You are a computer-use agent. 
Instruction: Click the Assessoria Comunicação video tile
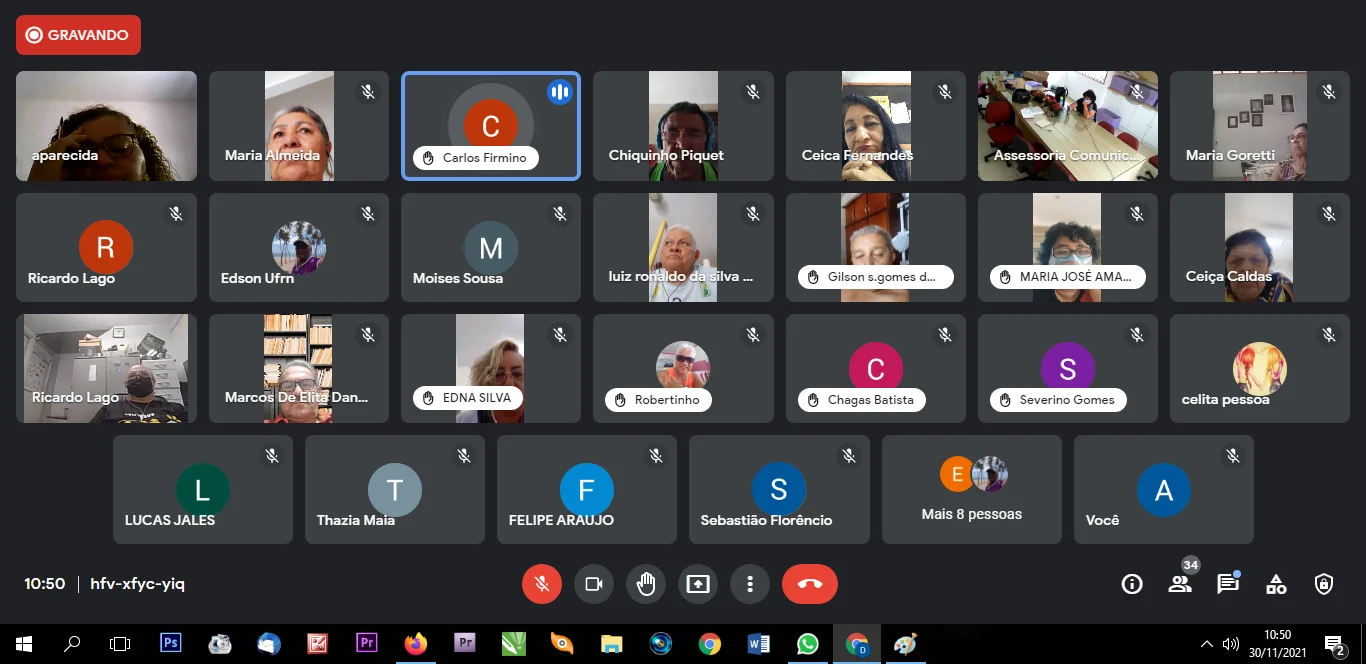tap(1067, 126)
